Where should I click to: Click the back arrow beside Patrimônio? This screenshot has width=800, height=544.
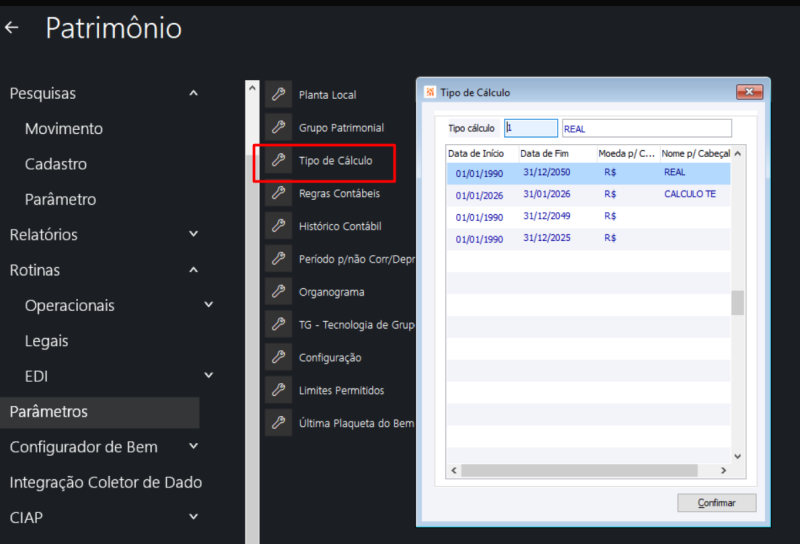click(11, 28)
